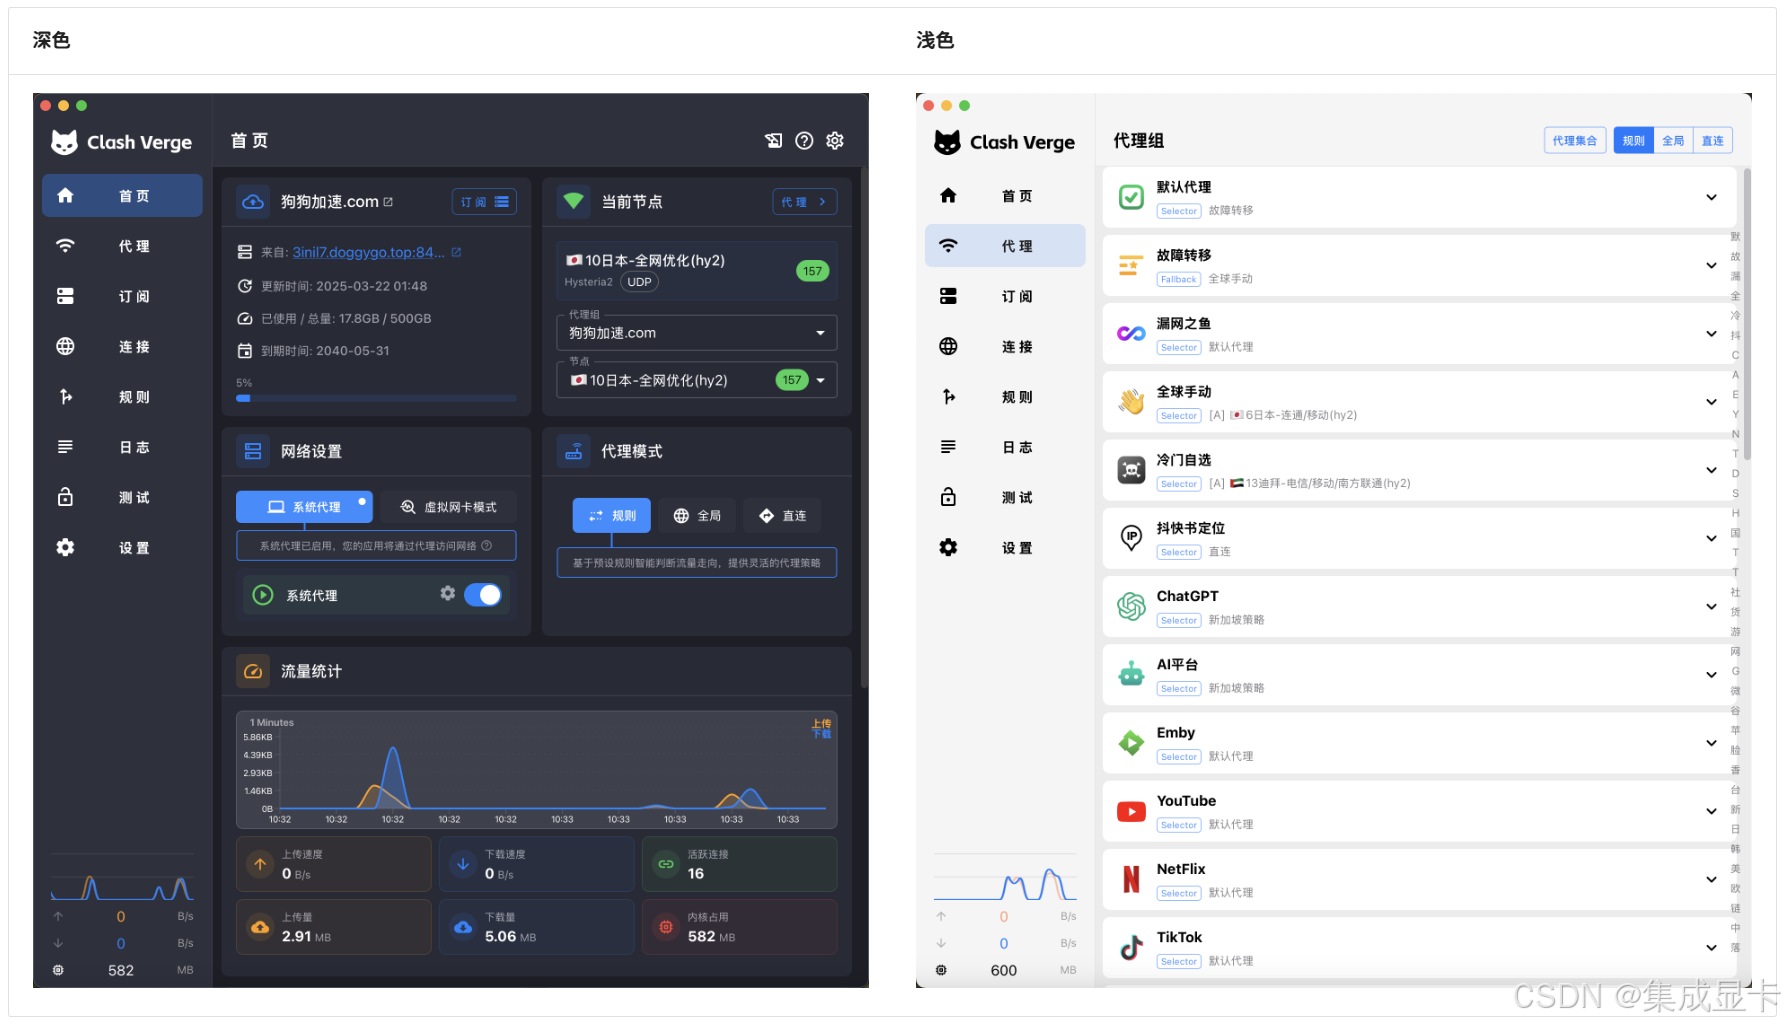Open 代理 in the dark sidebar
This screenshot has width=1785, height=1026.
click(x=122, y=246)
